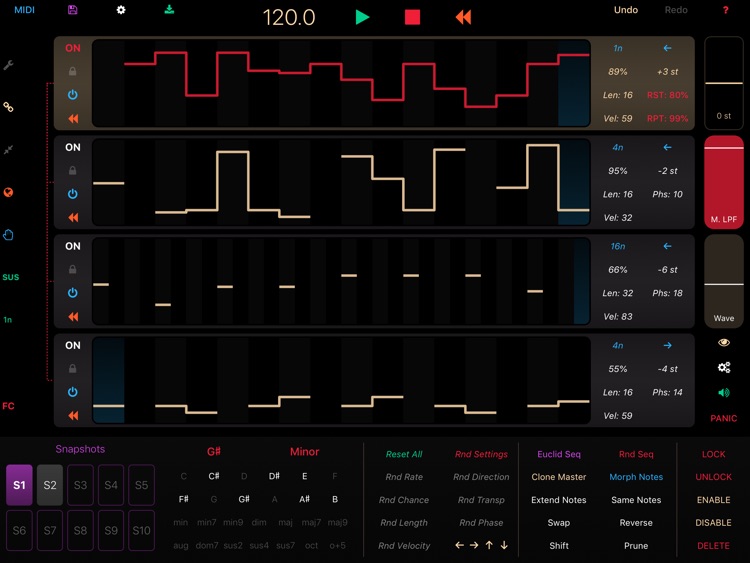Toggle the power icon of track two
The height and width of the screenshot is (563, 750).
[x=73, y=194]
